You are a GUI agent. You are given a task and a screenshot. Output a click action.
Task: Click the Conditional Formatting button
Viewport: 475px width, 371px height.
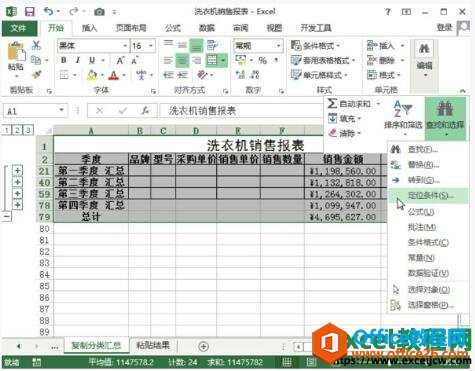point(315,45)
